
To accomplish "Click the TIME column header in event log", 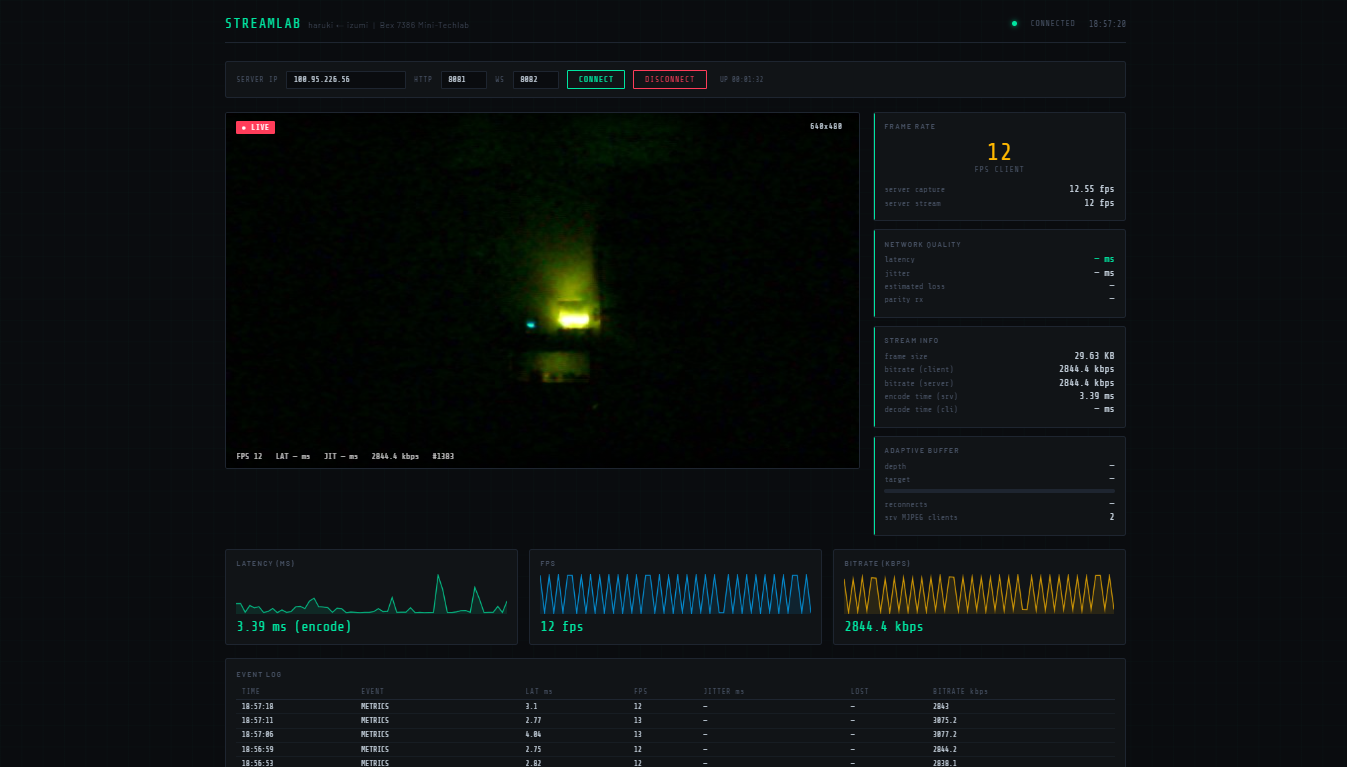I will coord(251,692).
